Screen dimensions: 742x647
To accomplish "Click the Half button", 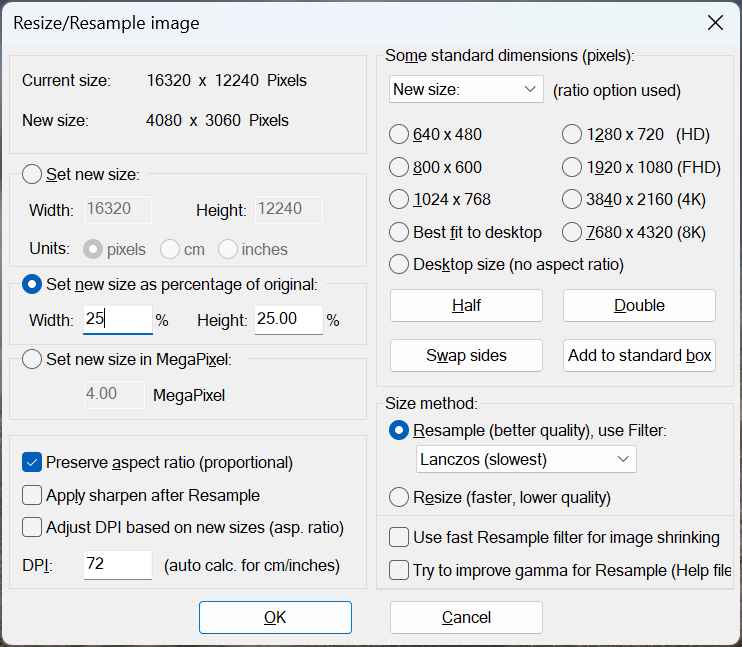I will 466,306.
